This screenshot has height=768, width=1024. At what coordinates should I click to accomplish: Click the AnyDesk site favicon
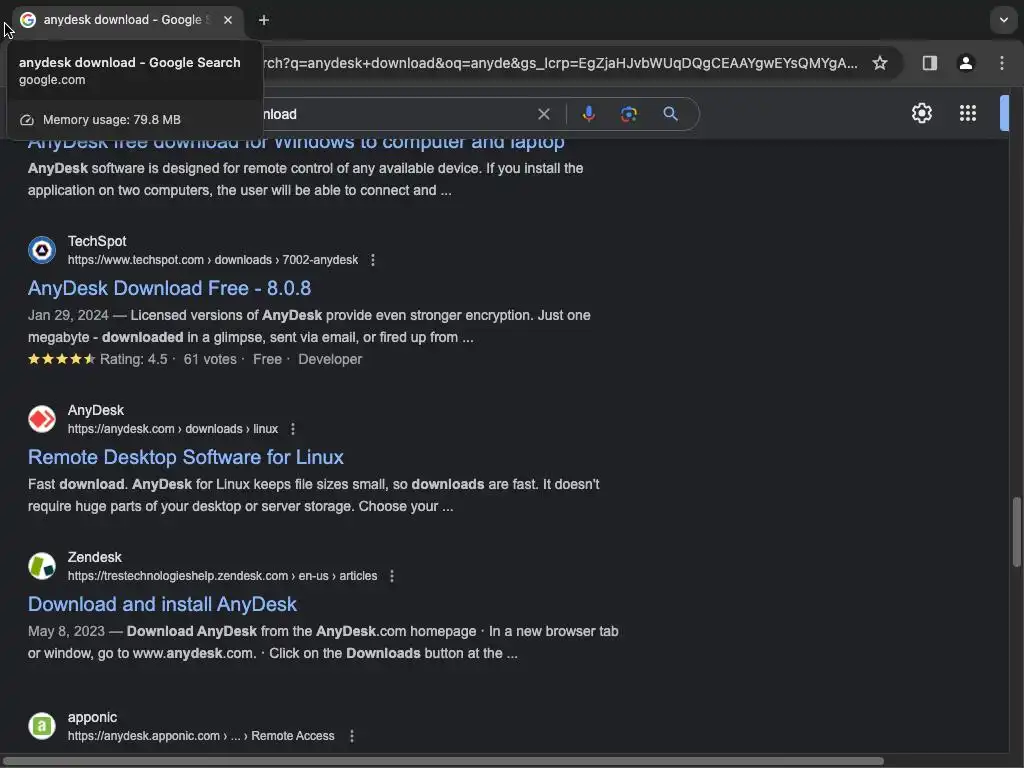42,419
